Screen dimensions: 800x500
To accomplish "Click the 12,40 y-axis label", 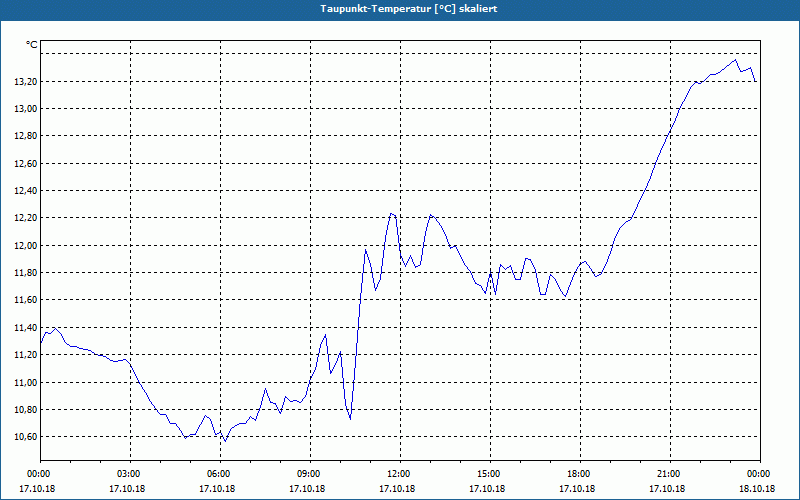I will point(25,191).
